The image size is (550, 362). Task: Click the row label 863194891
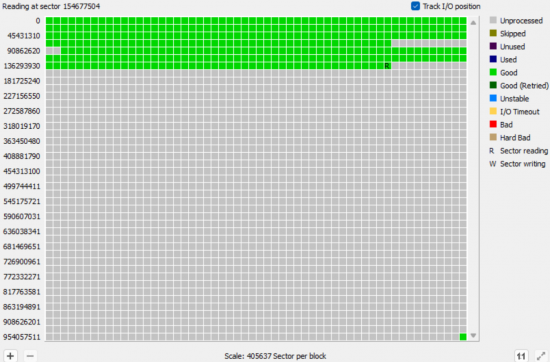(x=22, y=307)
